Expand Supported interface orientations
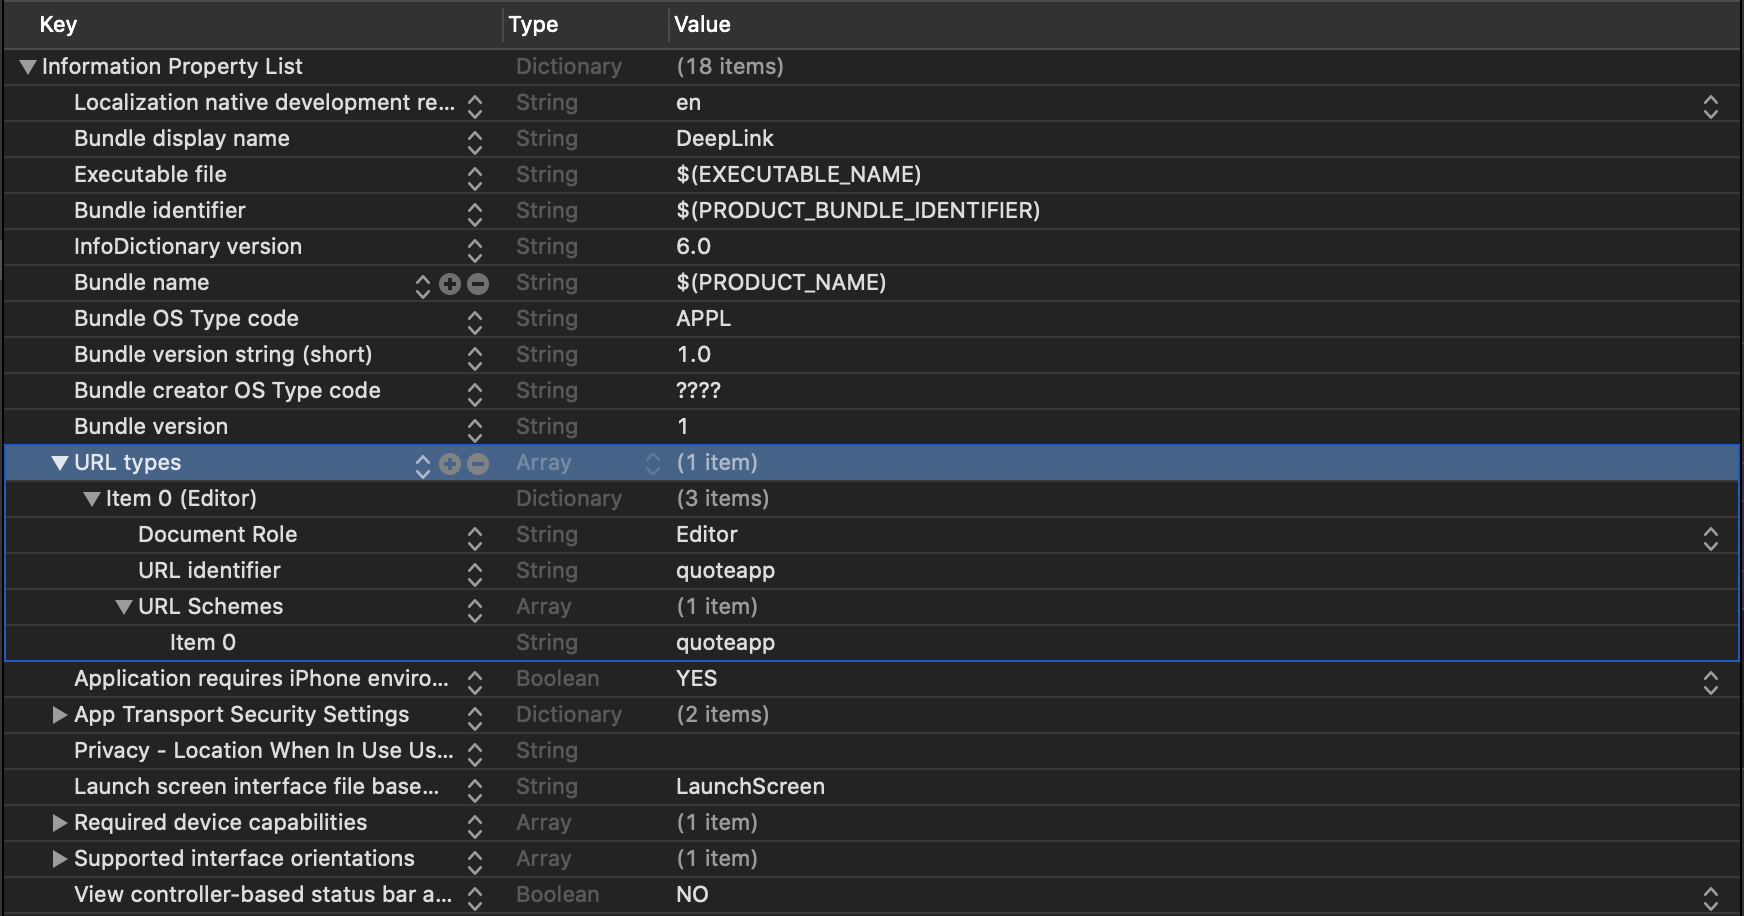 coord(60,859)
